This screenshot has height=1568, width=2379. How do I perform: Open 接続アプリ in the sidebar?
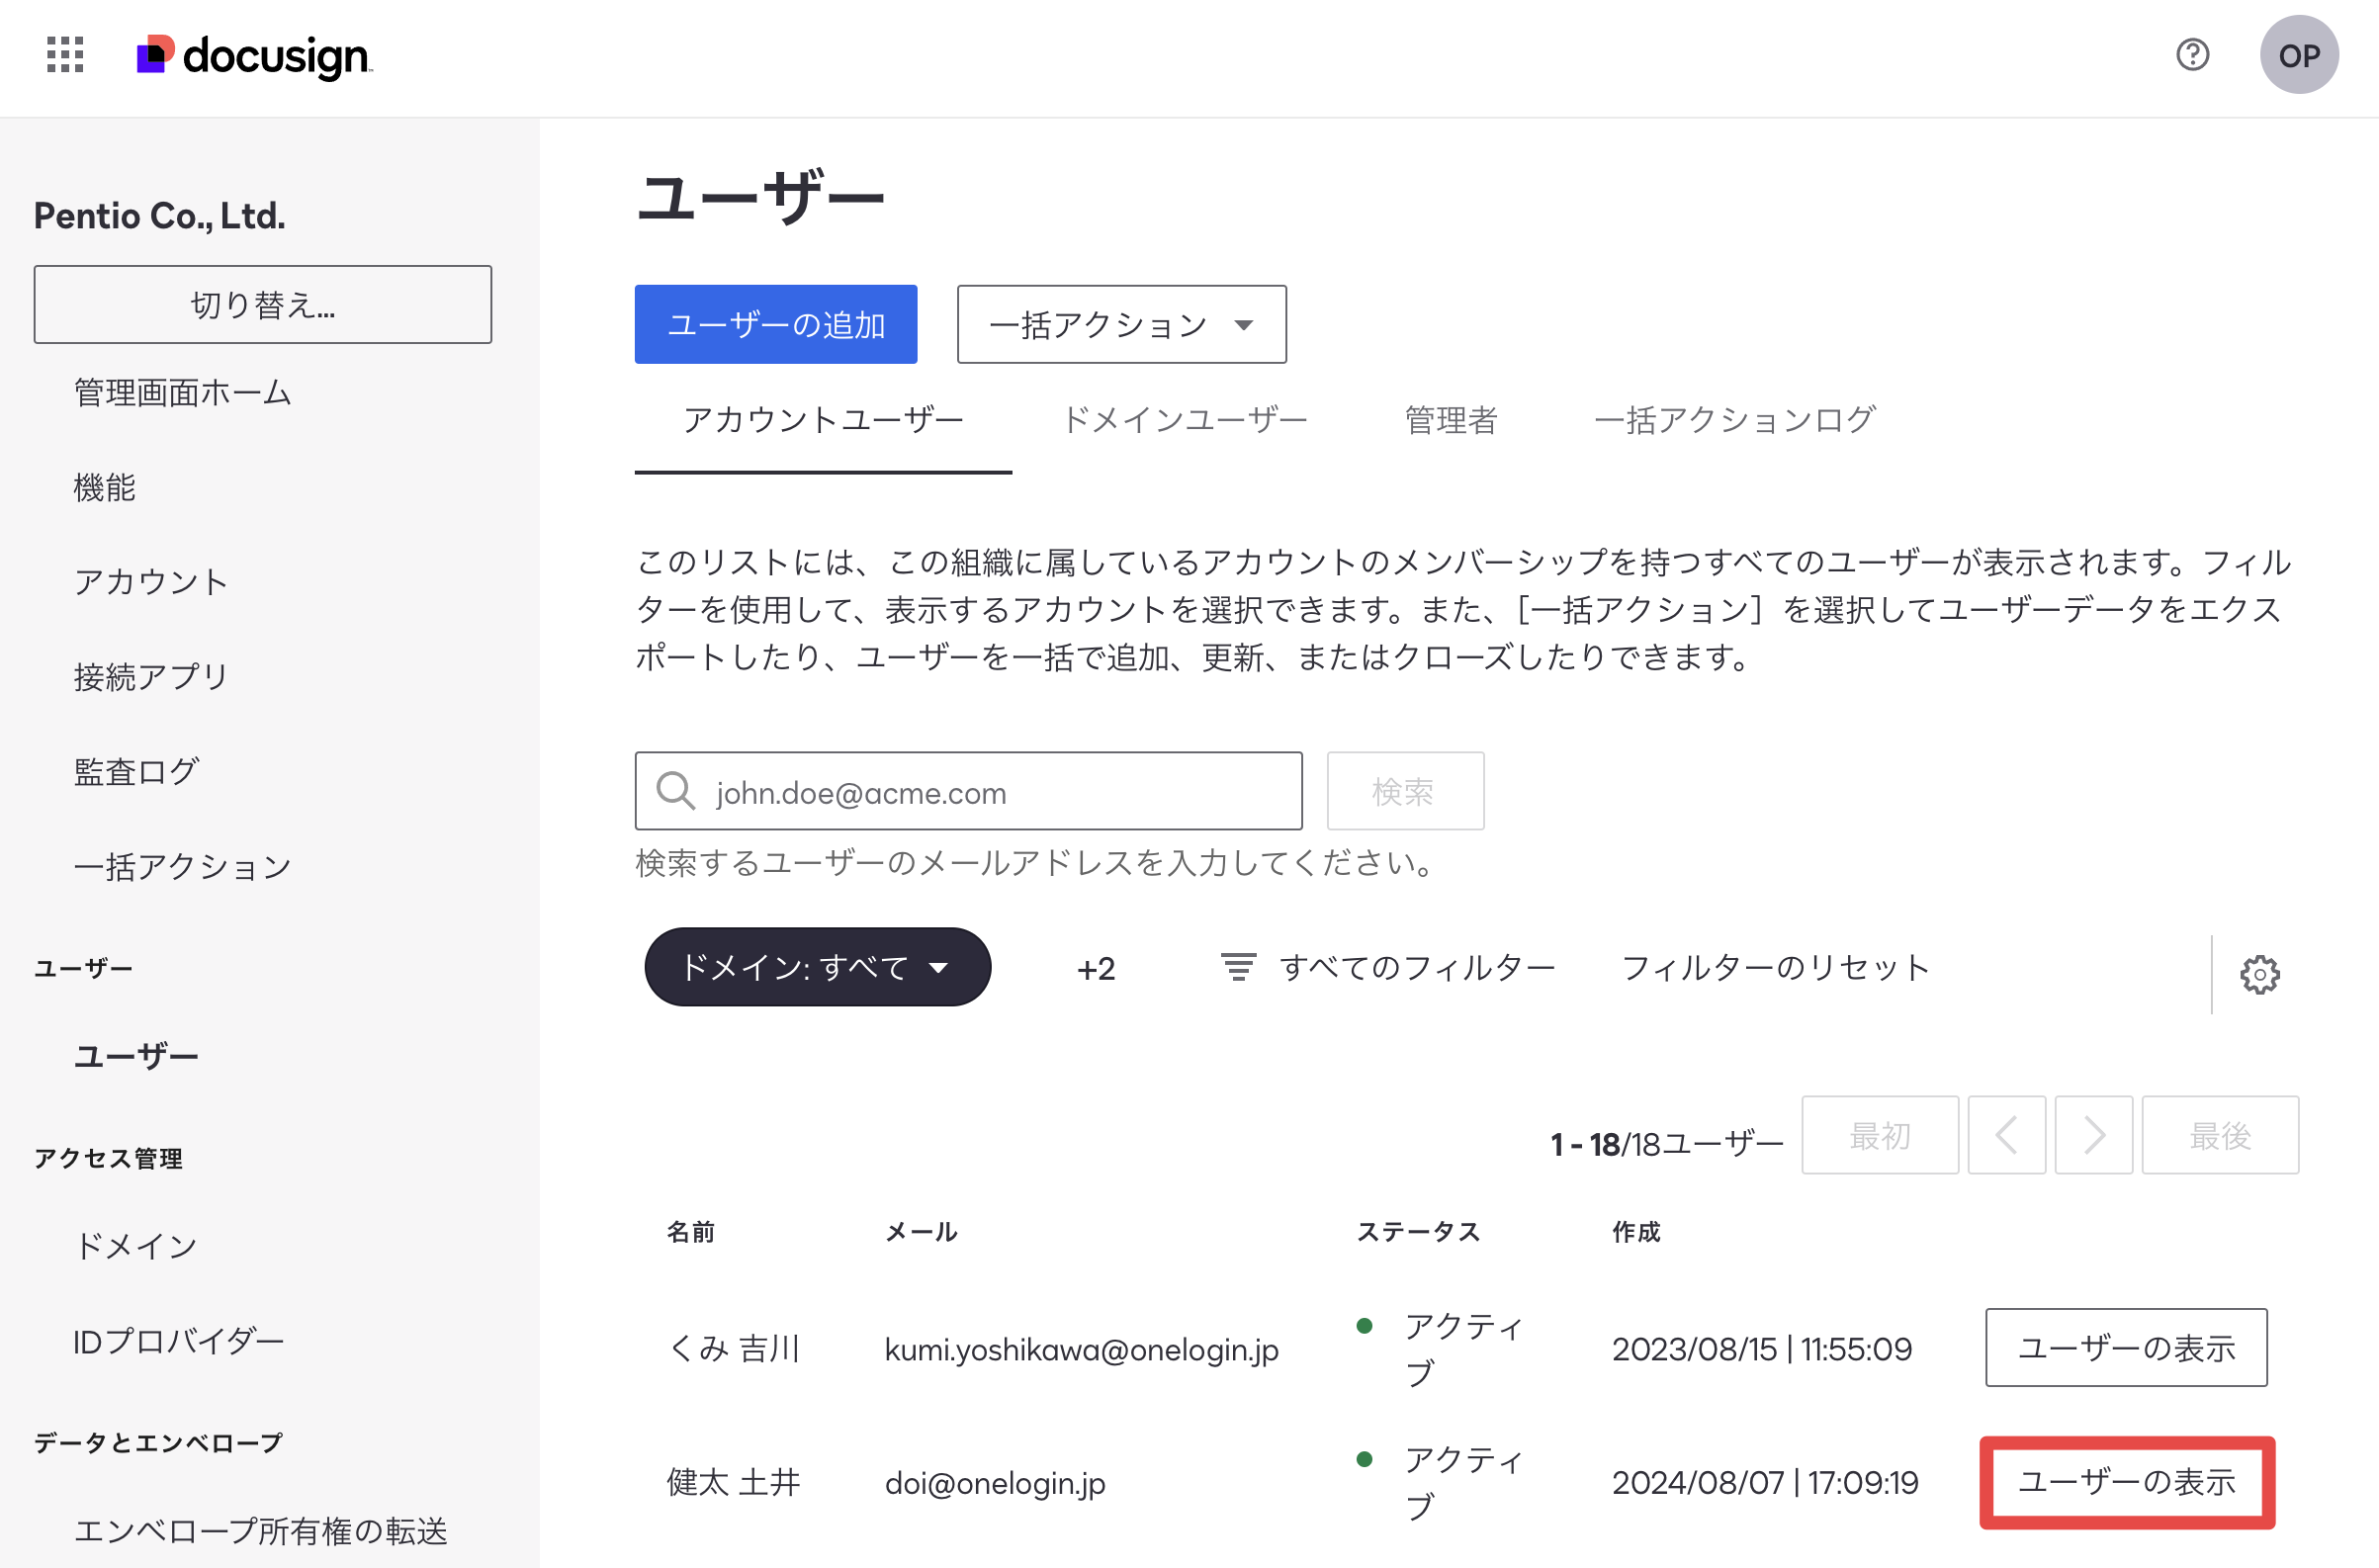click(x=151, y=677)
